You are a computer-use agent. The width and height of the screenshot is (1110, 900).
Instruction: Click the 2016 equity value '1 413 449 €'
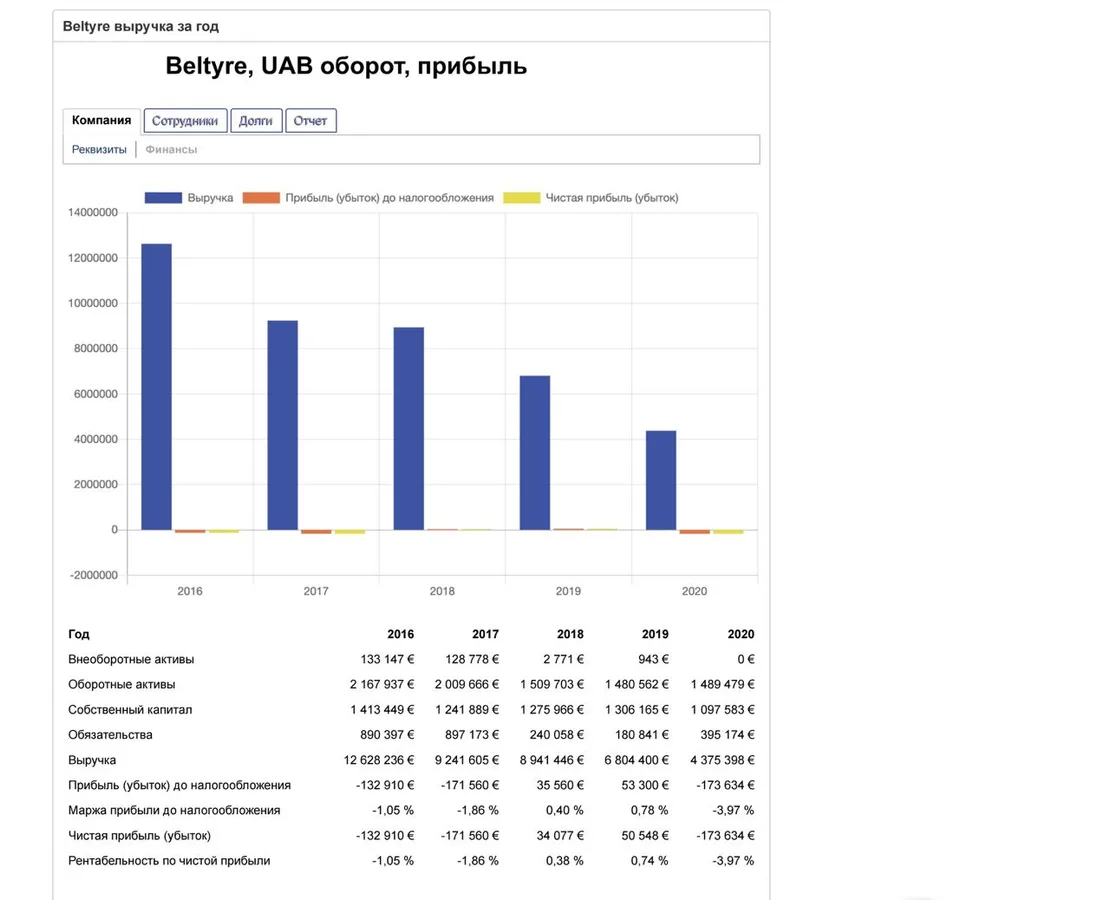(382, 710)
